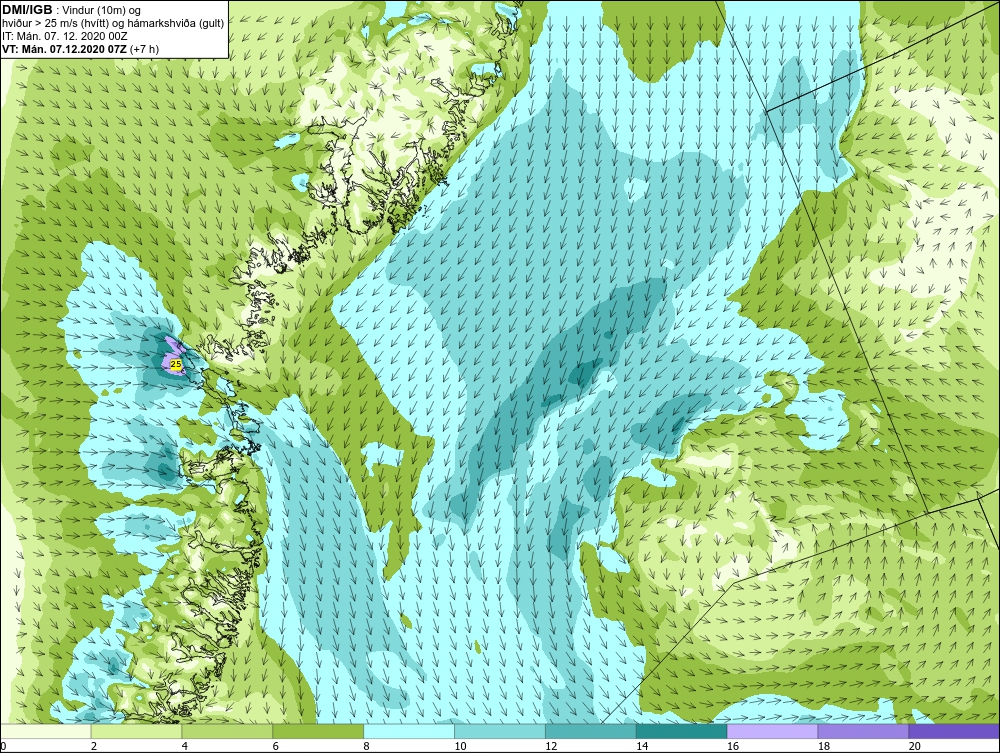Image resolution: width=1000 pixels, height=753 pixels.
Task: Click the purple gust area around label 25
Action: (x=172, y=356)
